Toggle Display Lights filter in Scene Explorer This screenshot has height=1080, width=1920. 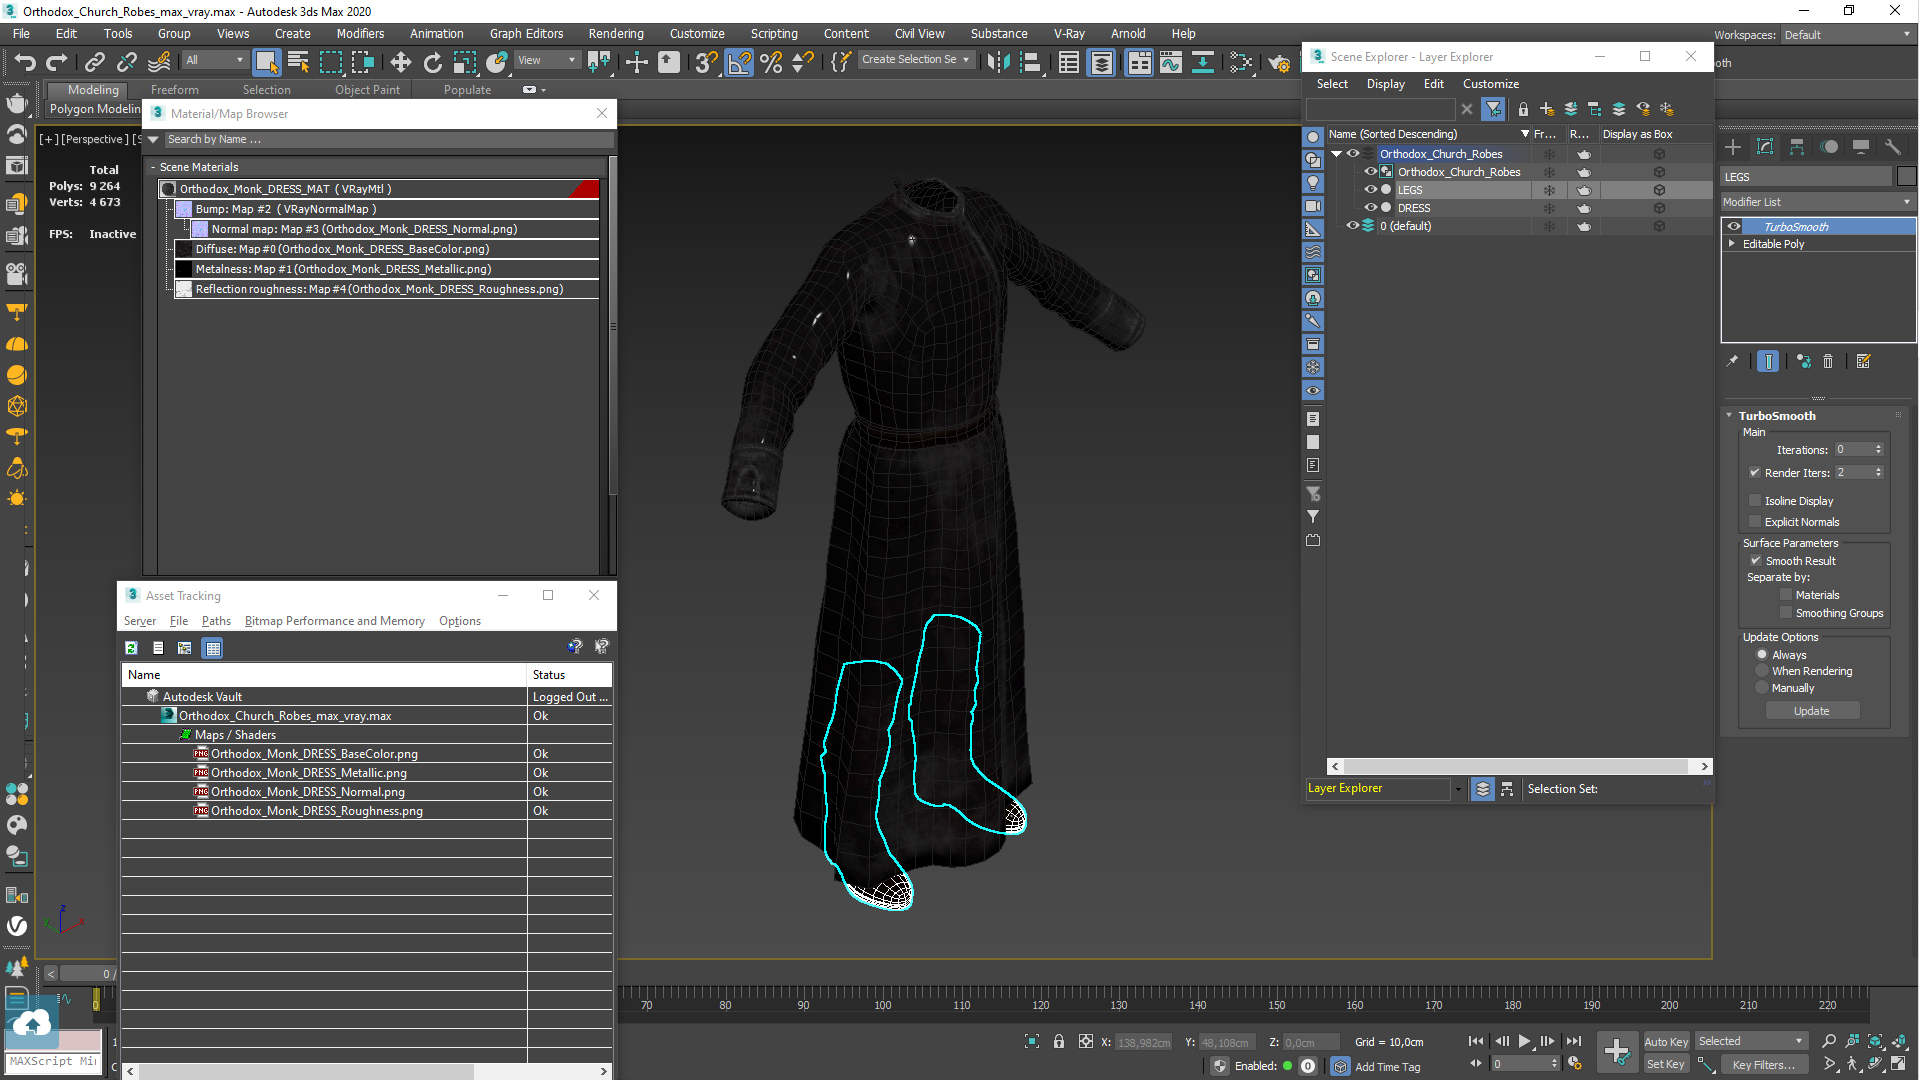[x=1313, y=183]
